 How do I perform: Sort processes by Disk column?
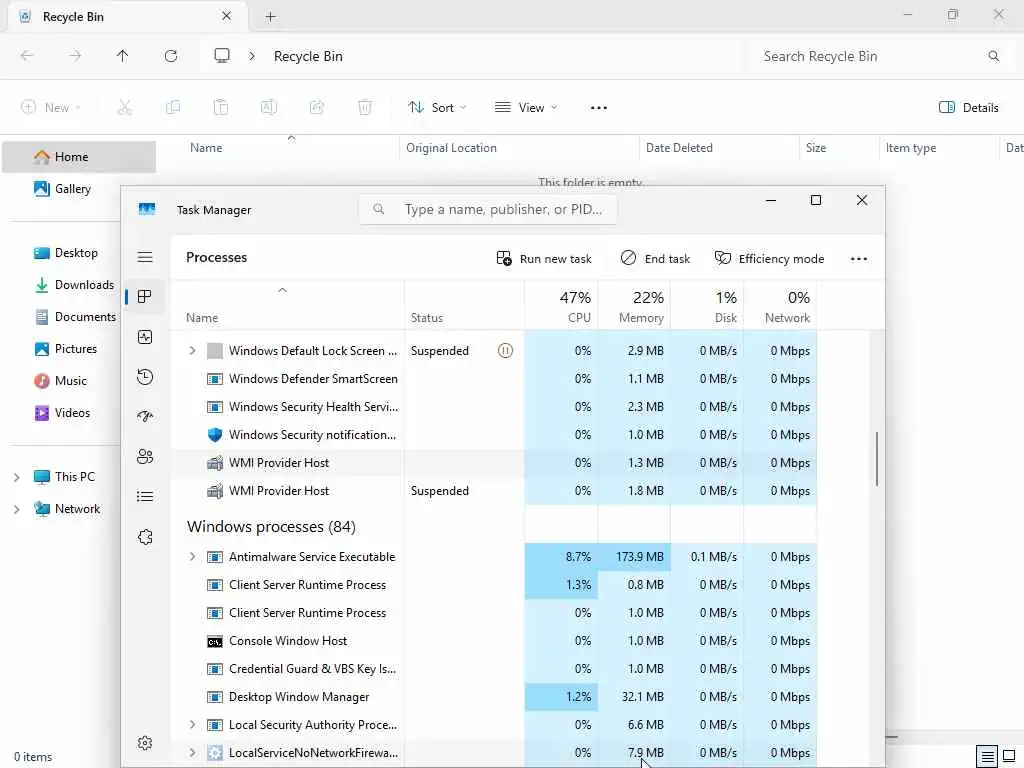[707, 306]
